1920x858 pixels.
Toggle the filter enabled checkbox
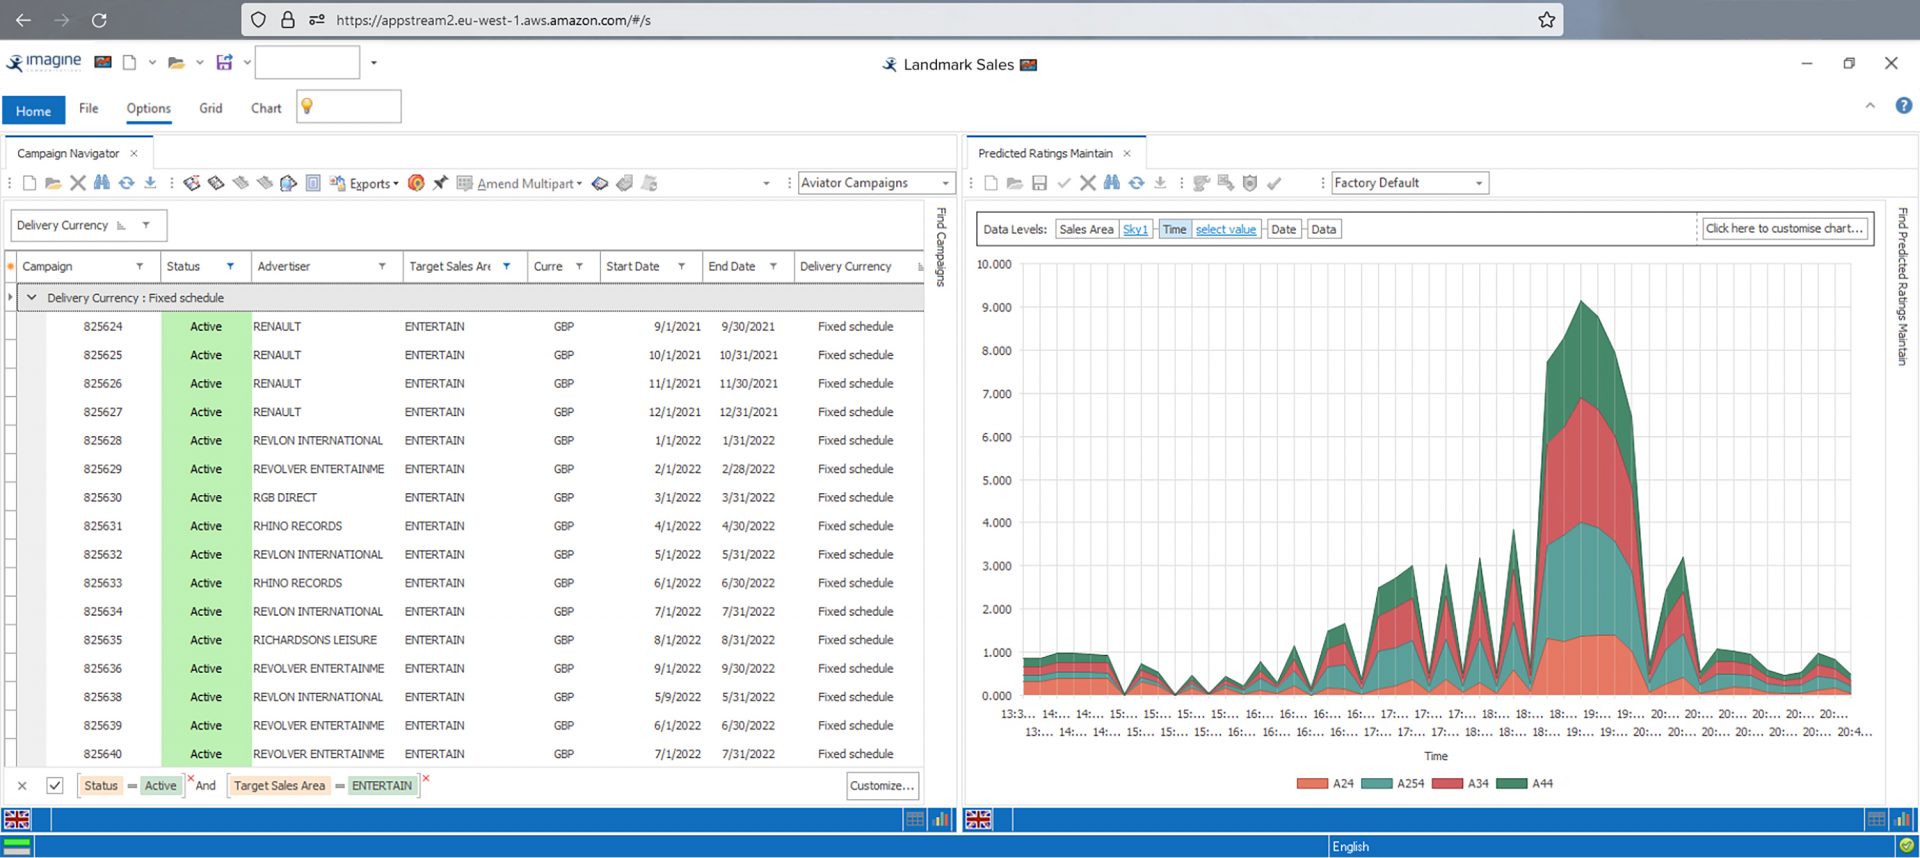pyautogui.click(x=55, y=786)
